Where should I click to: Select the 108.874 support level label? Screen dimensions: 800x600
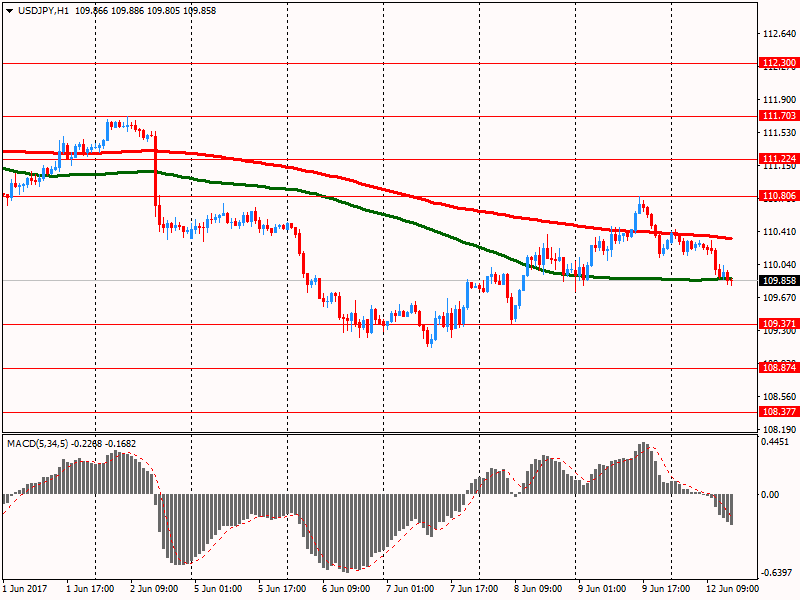pyautogui.click(x=779, y=368)
